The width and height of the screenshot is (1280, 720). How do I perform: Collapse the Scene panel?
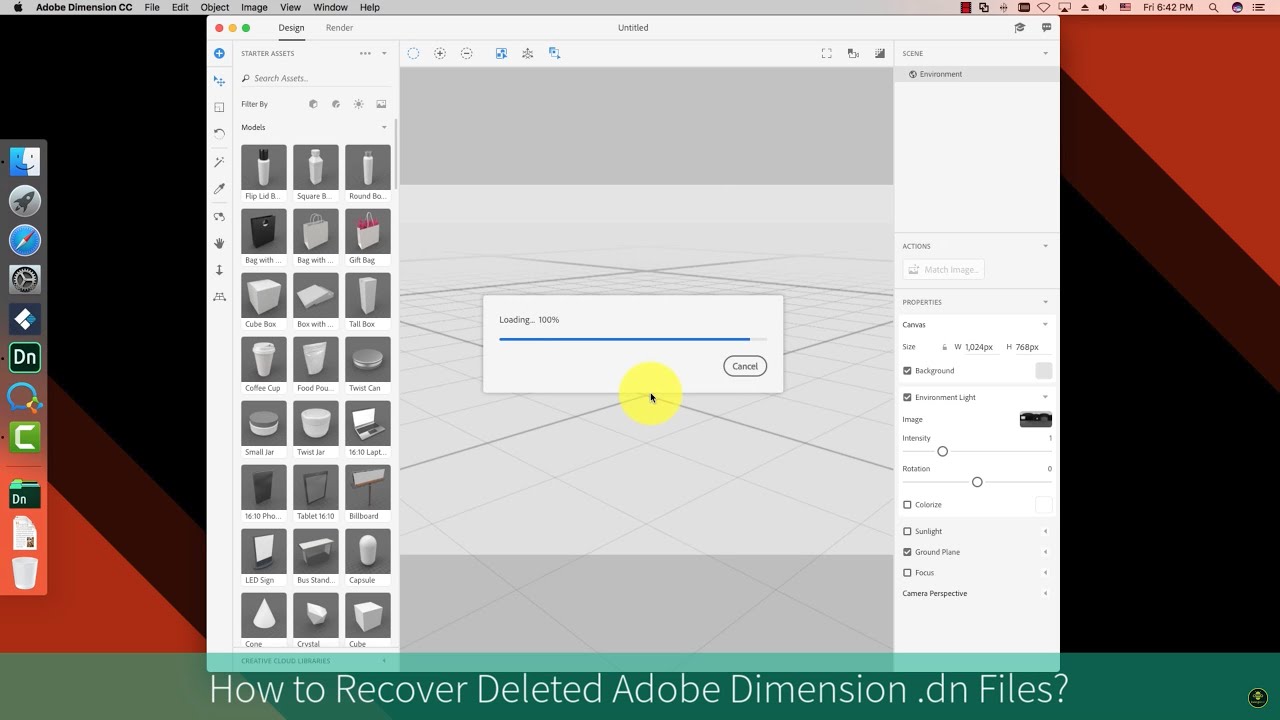click(1046, 53)
